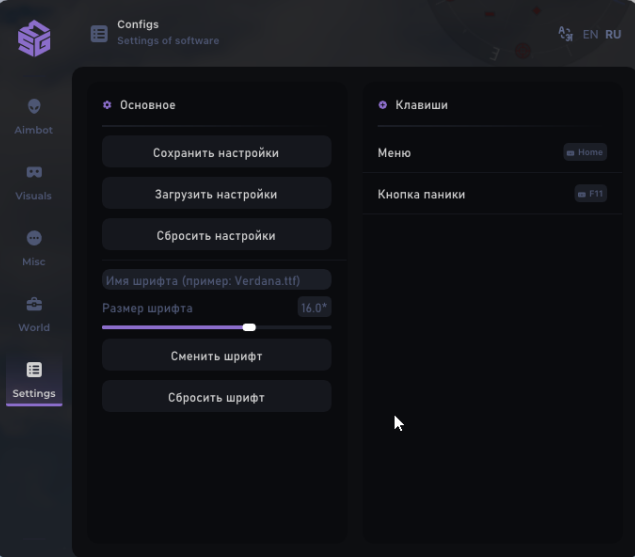Select the Misc chat bubble icon
Image resolution: width=635 pixels, height=557 pixels.
coord(34,238)
